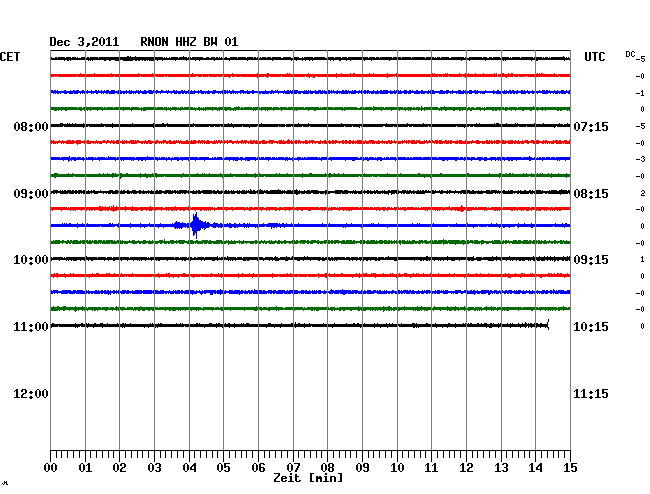The width and height of the screenshot is (650, 494).
Task: Click the end marker of the last black trace
Action: (x=548, y=325)
